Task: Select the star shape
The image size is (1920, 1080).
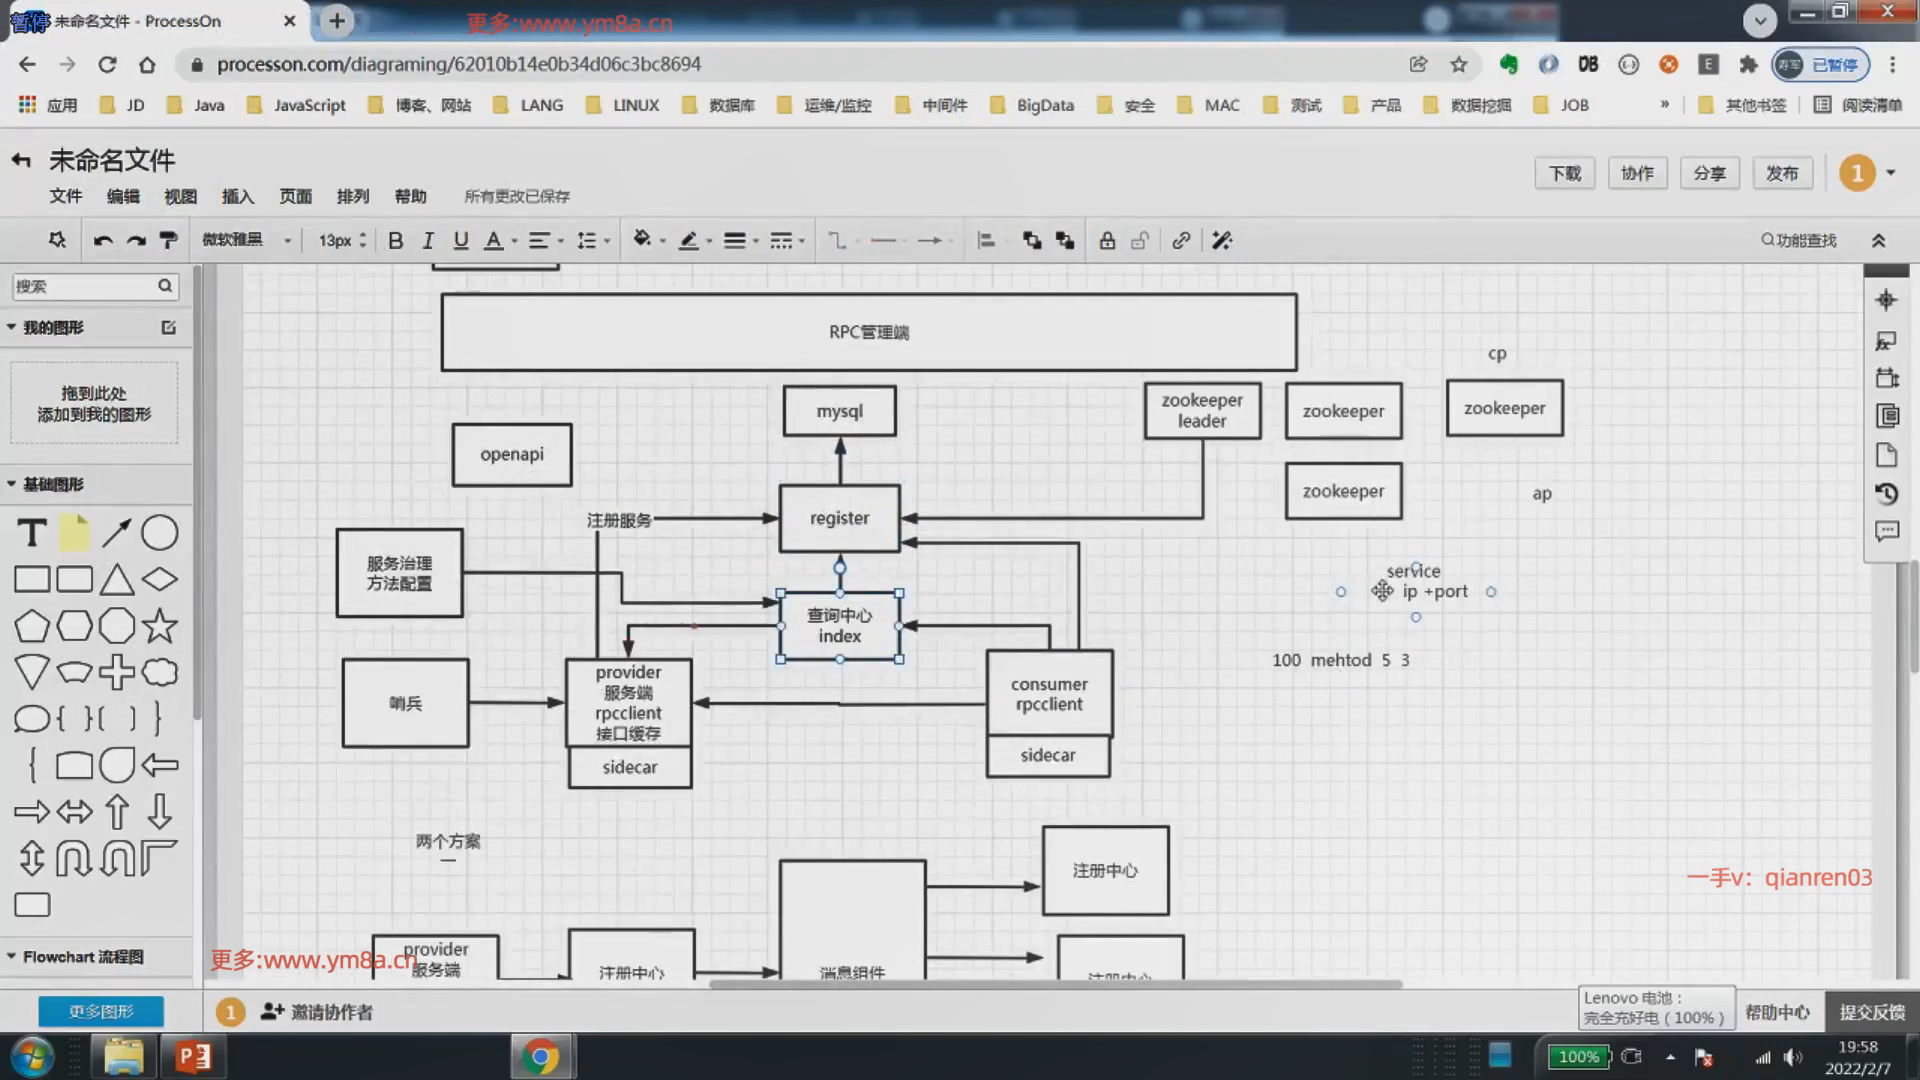Action: click(x=160, y=626)
